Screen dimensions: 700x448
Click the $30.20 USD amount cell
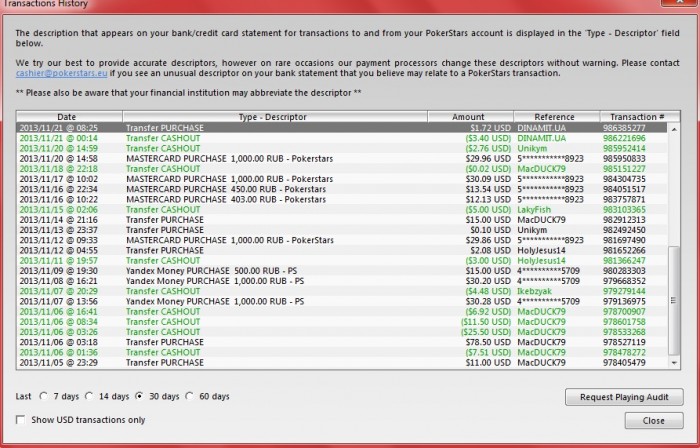point(488,281)
